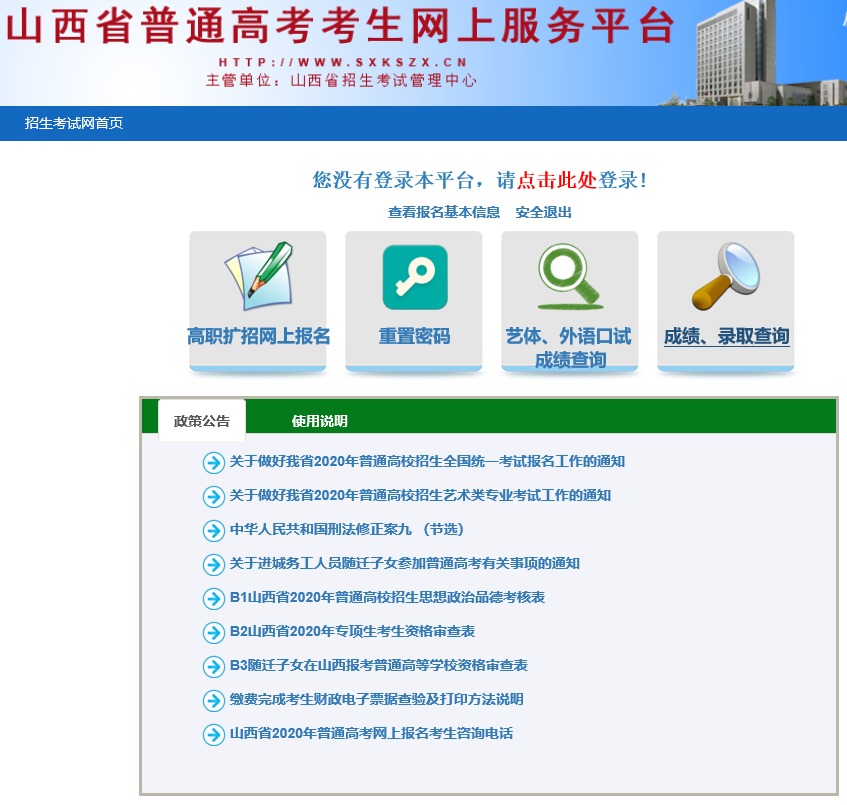Click the red 点击此处 login link
Image resolution: width=847 pixels, height=805 pixels.
pos(556,180)
